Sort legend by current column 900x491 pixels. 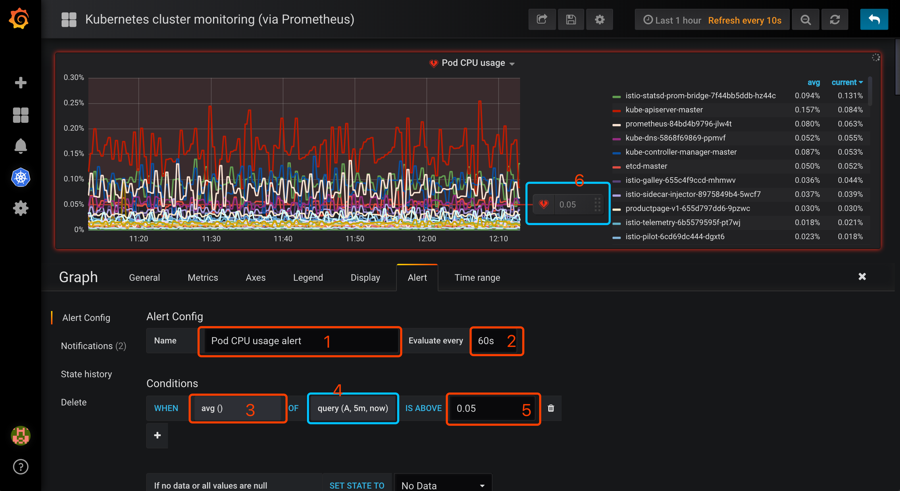[847, 82]
